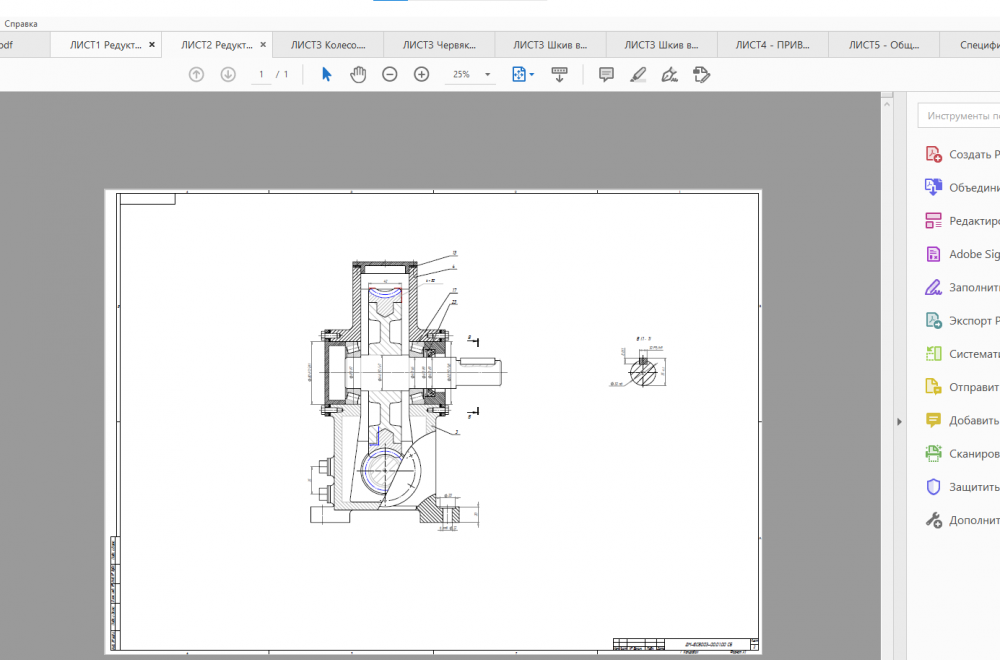Select the highlighter pen tool
1000x660 pixels.
click(637, 74)
